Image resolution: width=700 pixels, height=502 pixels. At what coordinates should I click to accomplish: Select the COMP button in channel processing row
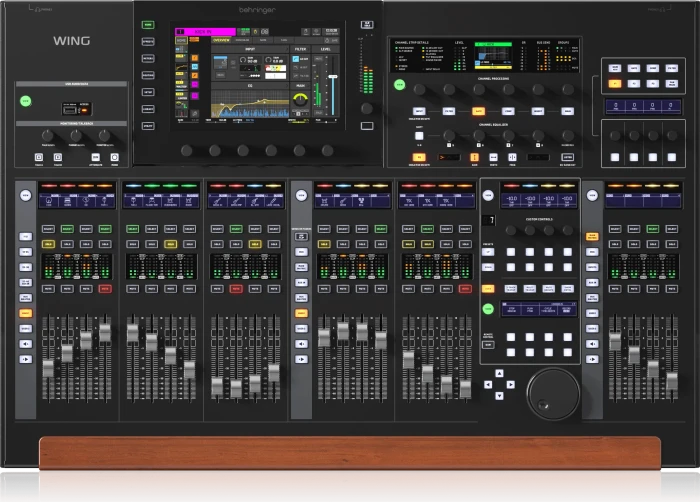(508, 111)
